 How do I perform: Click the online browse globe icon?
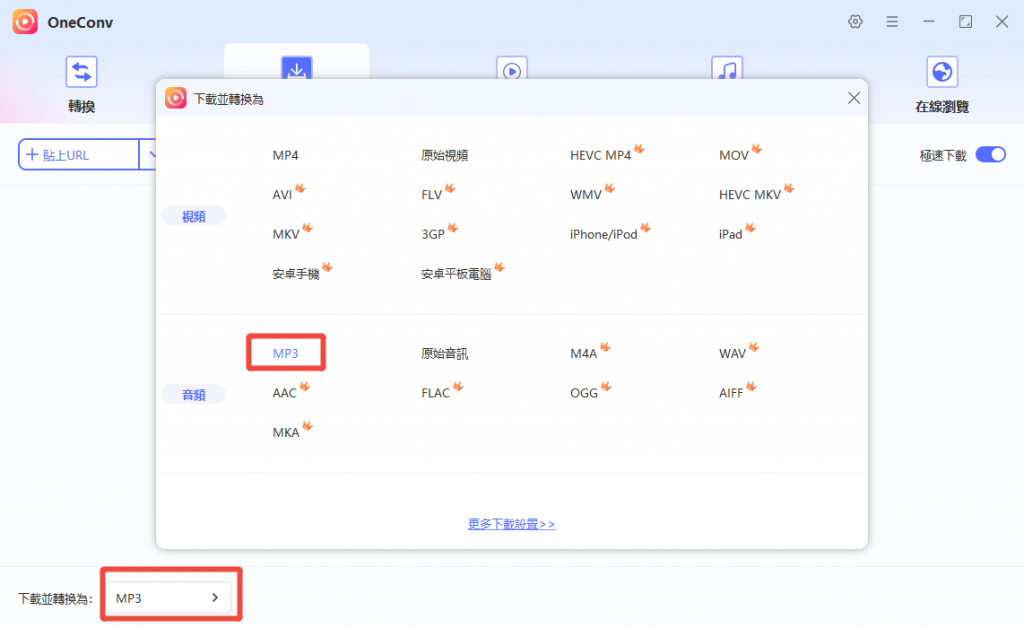(x=942, y=72)
